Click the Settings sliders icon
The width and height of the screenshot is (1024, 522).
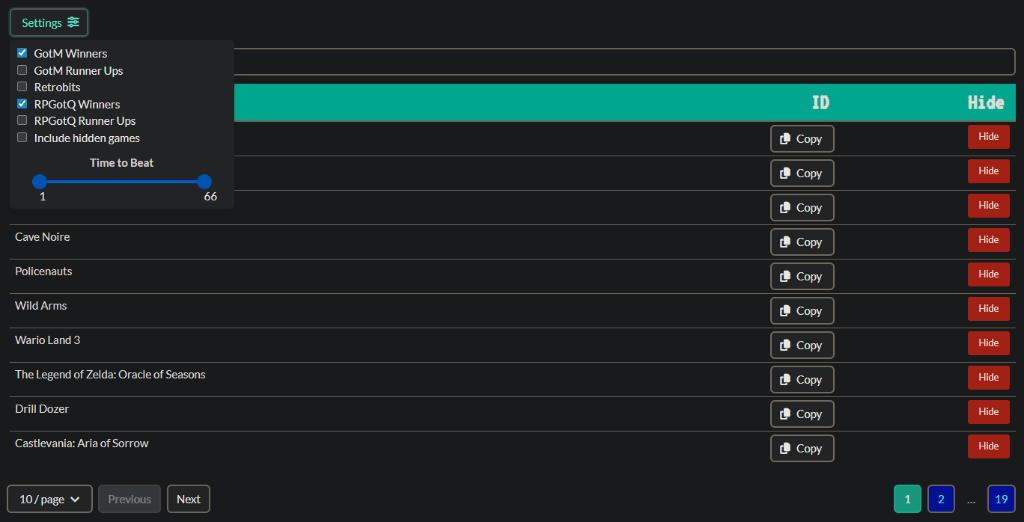click(73, 22)
